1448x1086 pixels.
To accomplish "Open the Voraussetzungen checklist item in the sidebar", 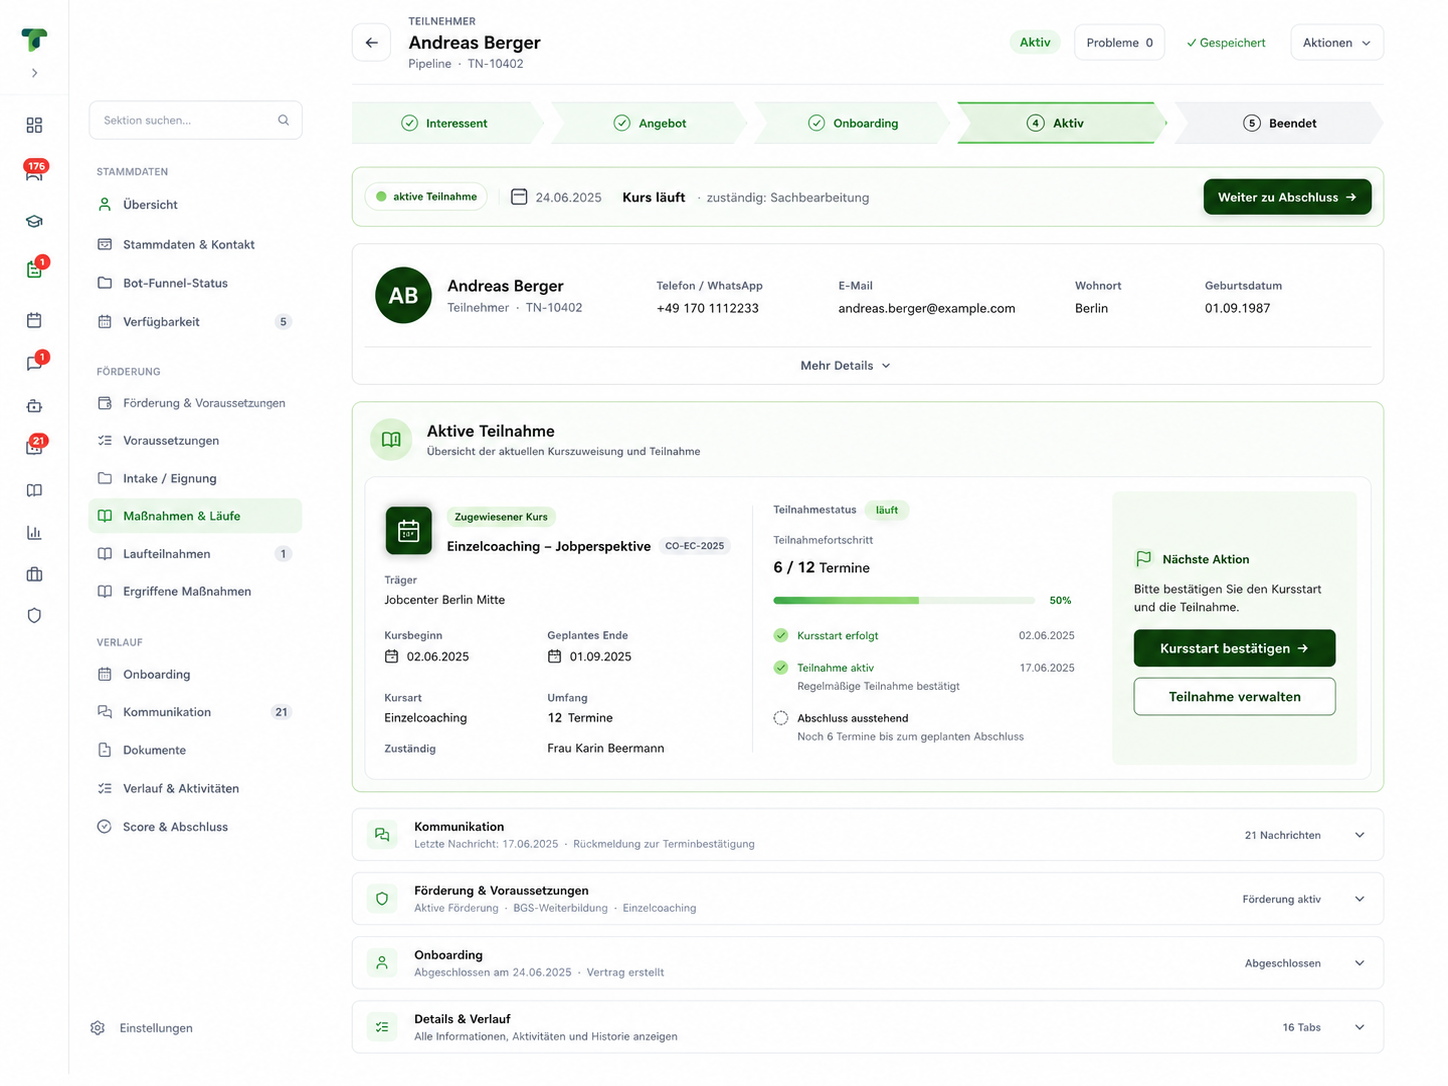I will (x=196, y=440).
